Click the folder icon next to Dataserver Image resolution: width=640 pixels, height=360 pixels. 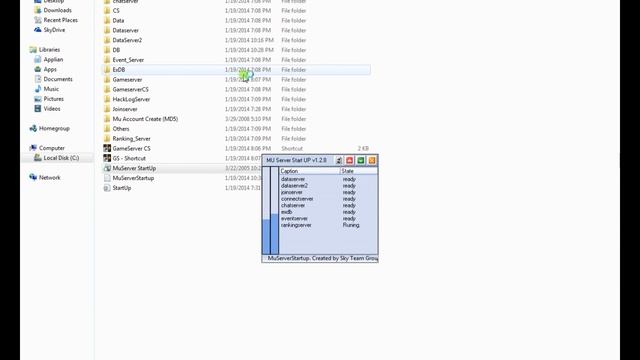coord(107,30)
